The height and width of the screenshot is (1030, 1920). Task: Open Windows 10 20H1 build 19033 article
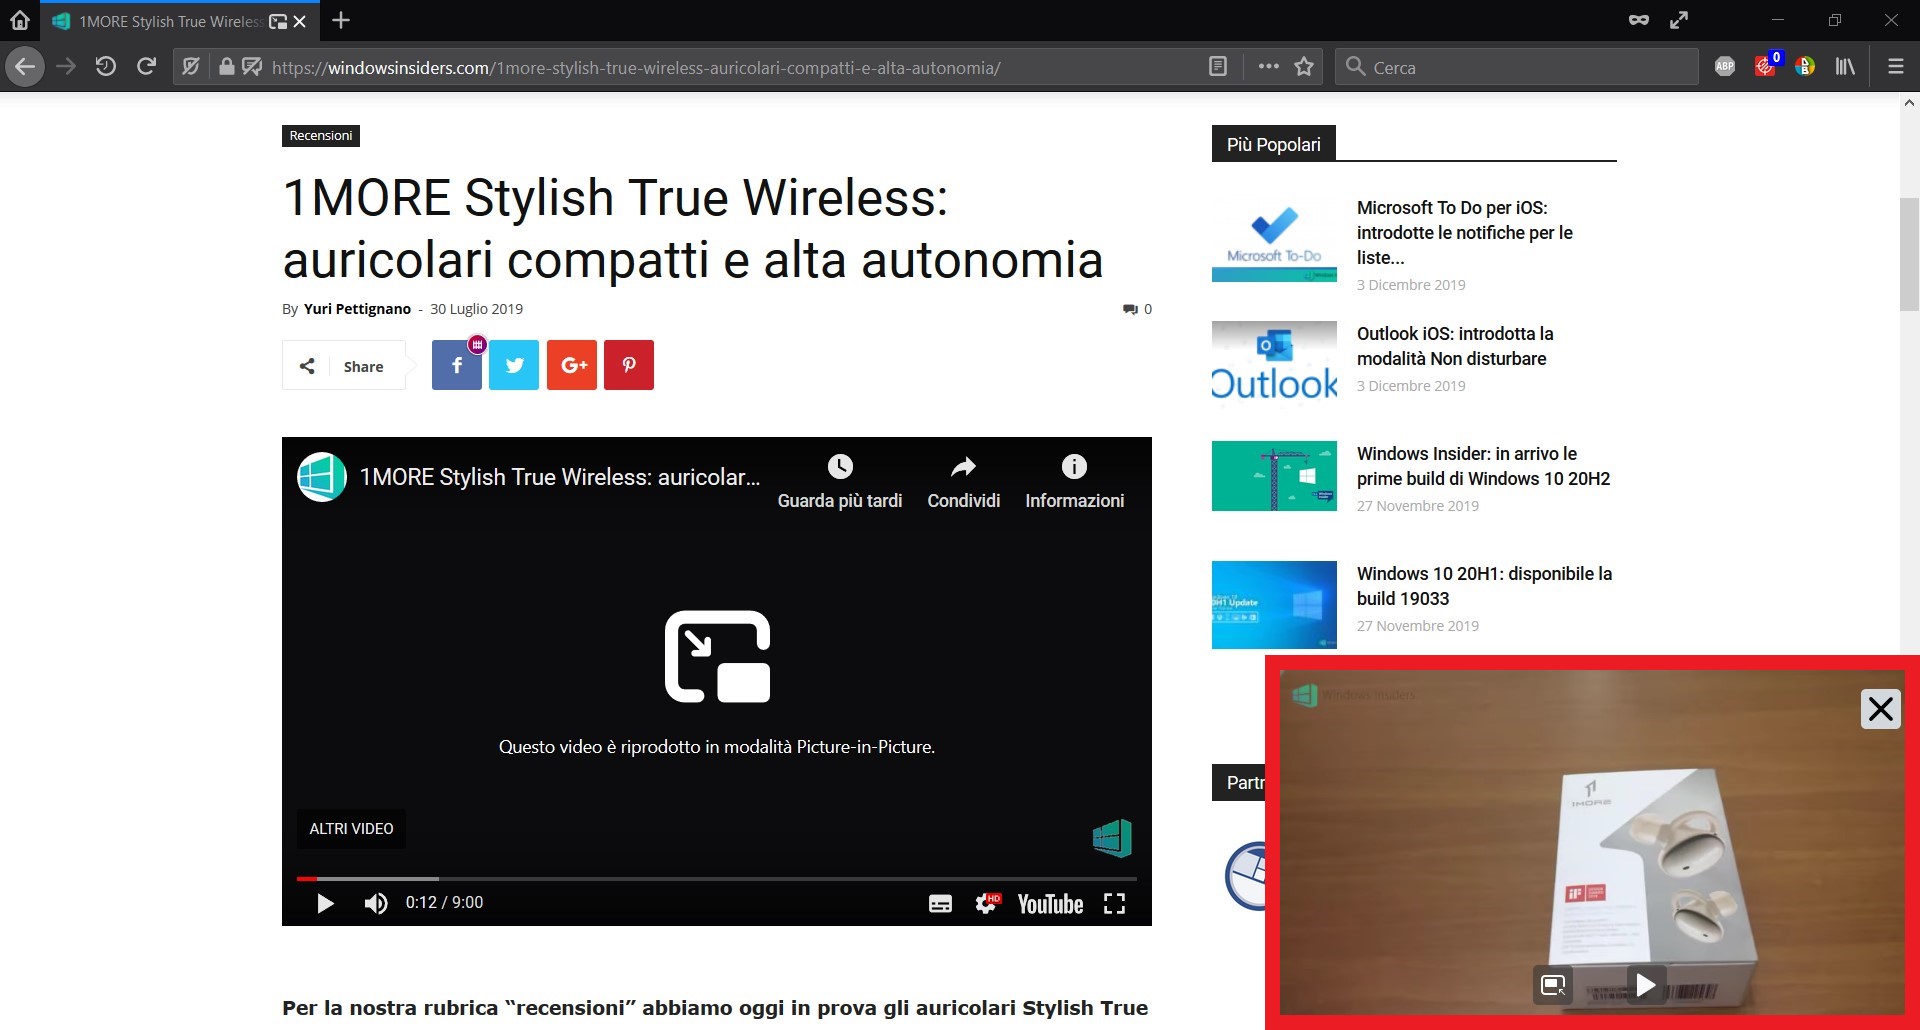(1484, 586)
